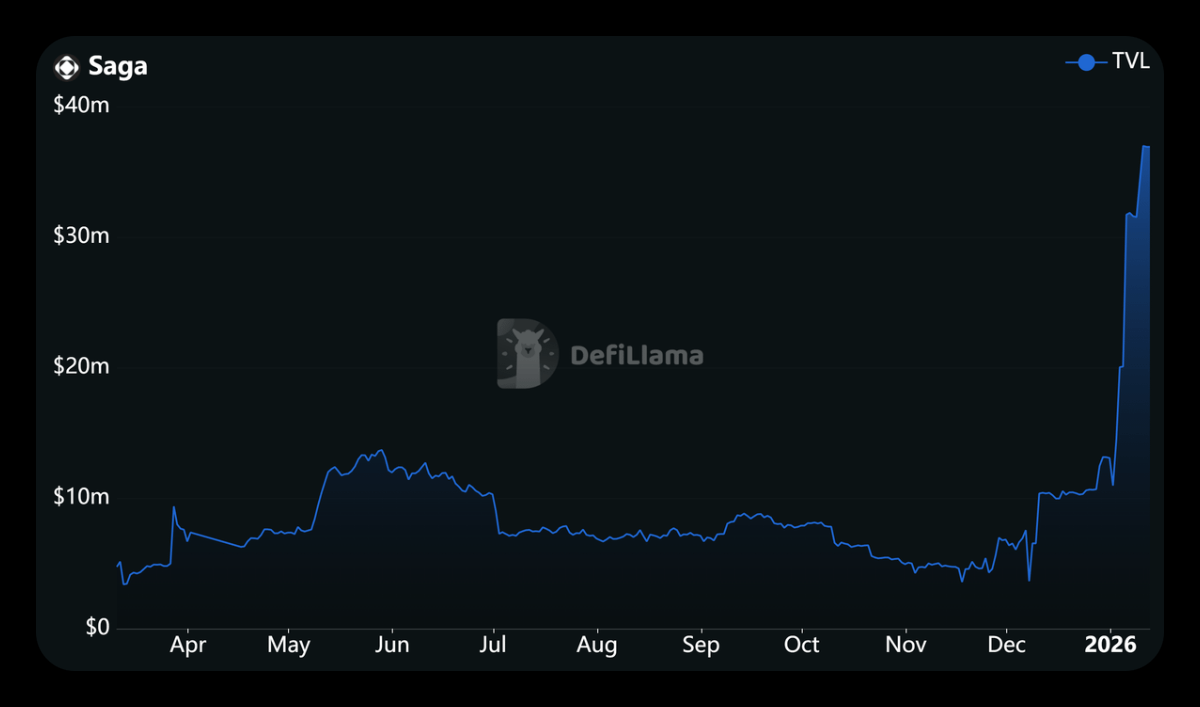Click the Apr date label

tap(188, 645)
